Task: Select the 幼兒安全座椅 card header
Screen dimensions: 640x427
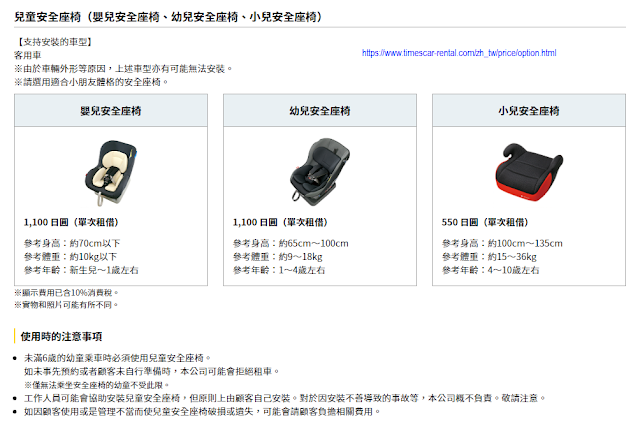Action: [320, 111]
